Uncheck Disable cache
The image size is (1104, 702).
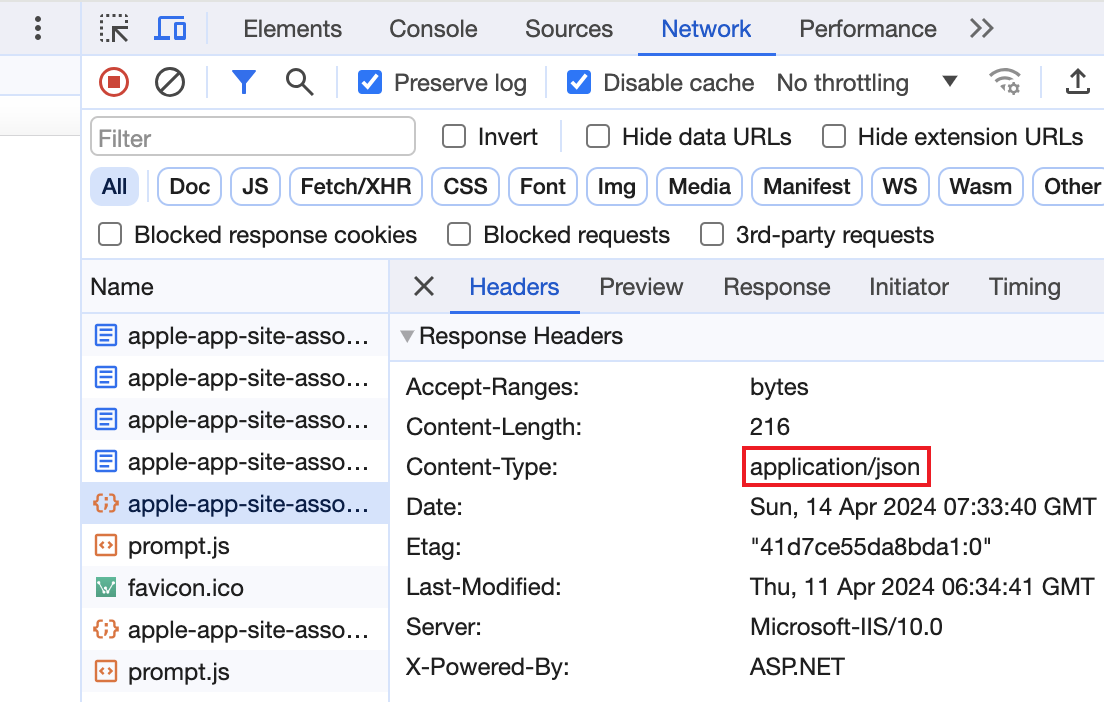tap(579, 82)
